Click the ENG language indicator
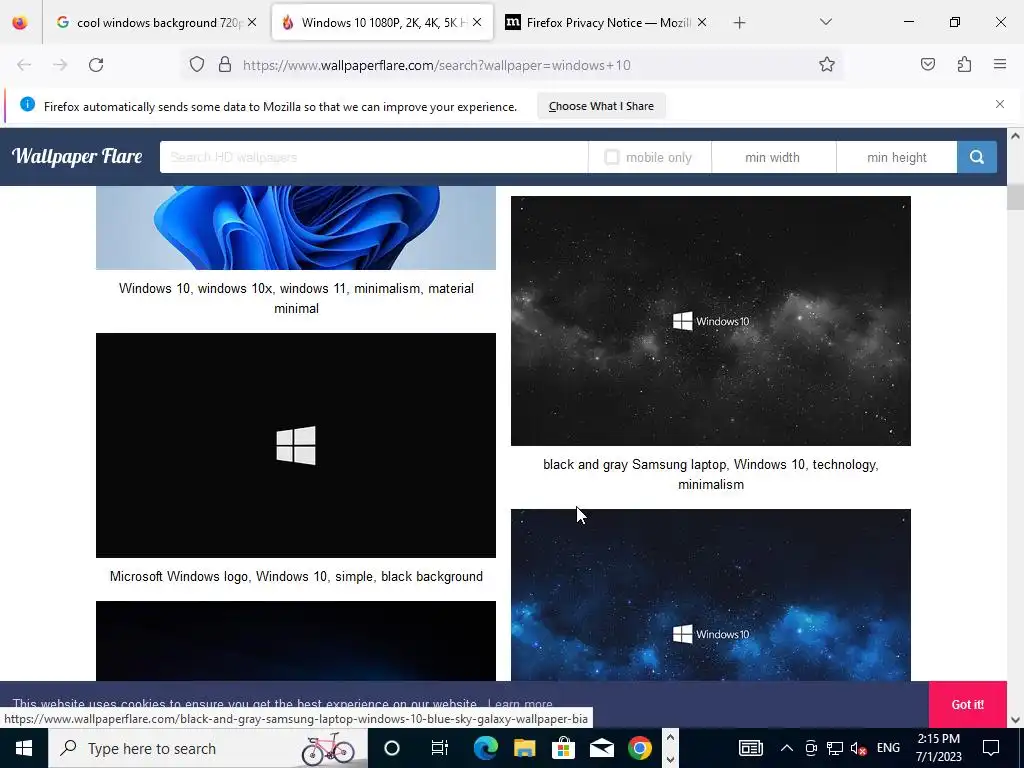 (888, 748)
